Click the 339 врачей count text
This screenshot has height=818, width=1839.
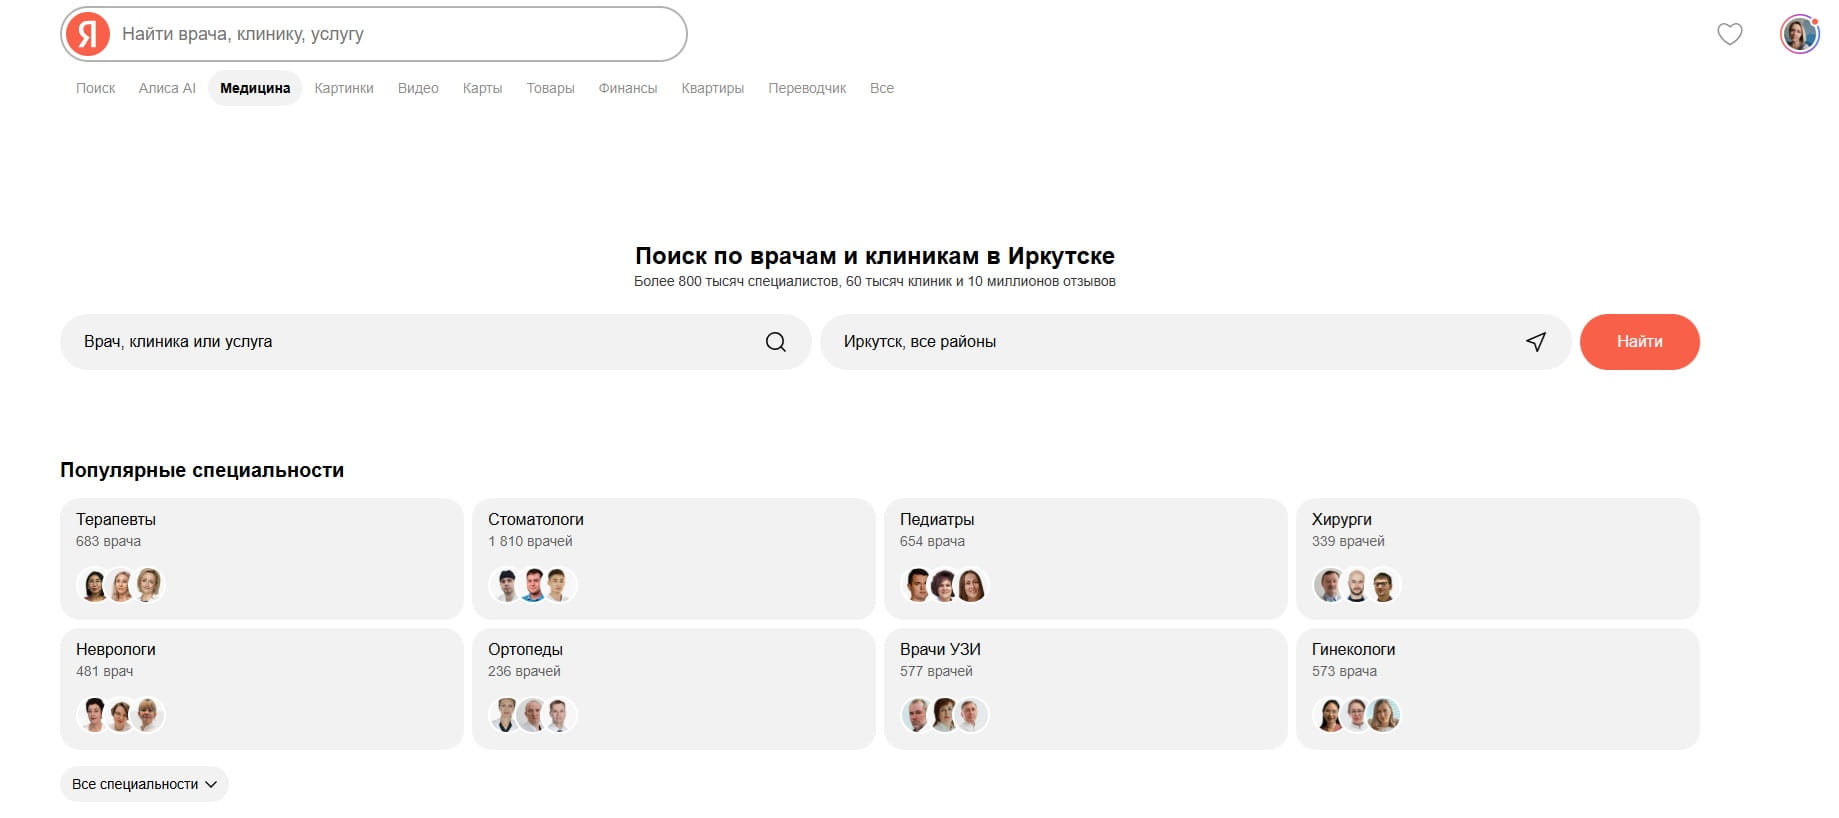pyautogui.click(x=1348, y=541)
